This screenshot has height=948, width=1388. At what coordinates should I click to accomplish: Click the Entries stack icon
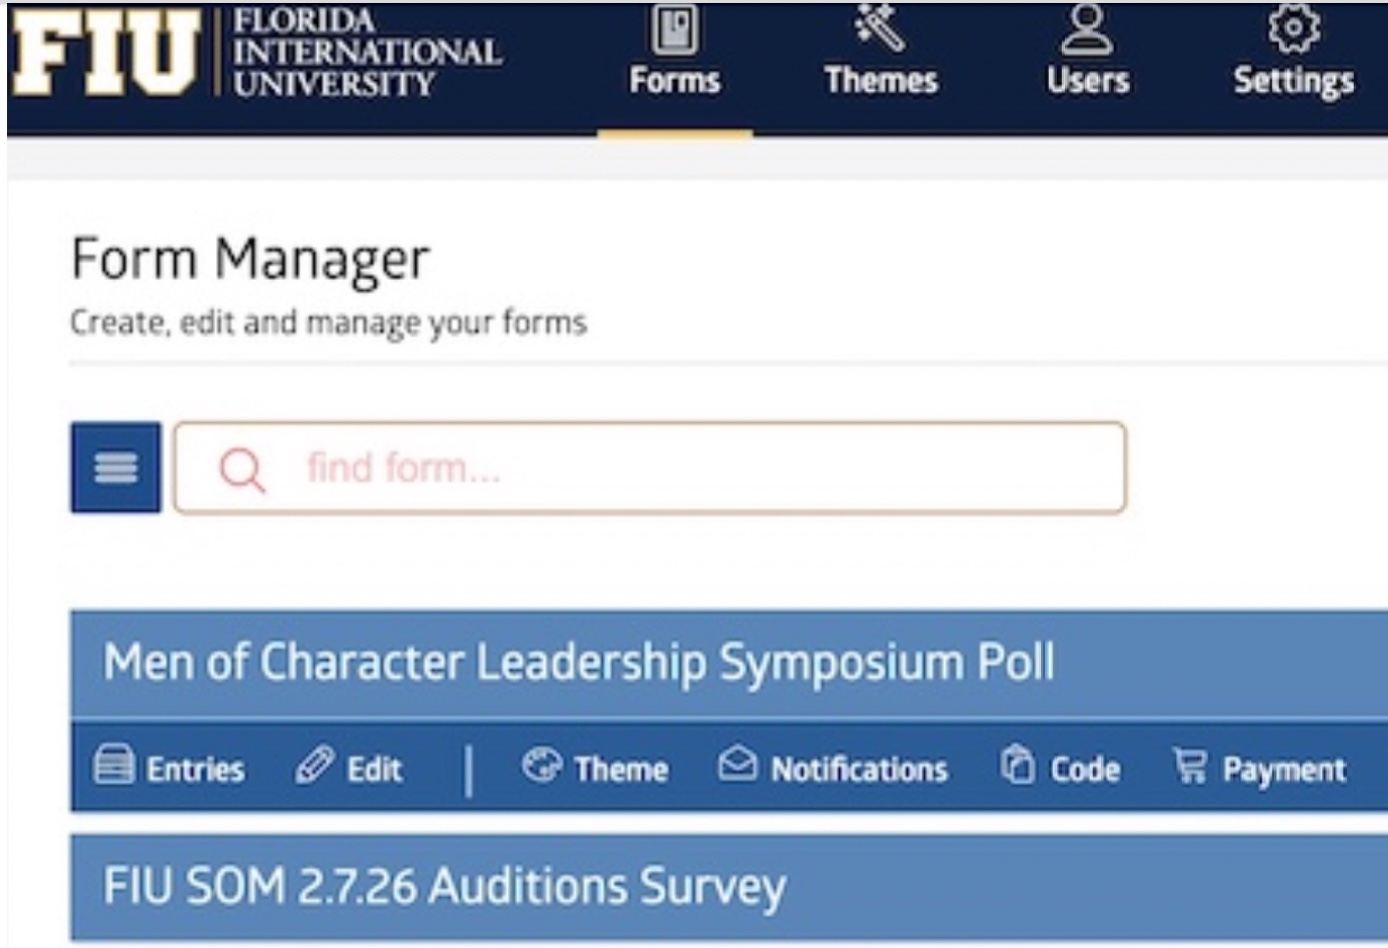point(113,766)
